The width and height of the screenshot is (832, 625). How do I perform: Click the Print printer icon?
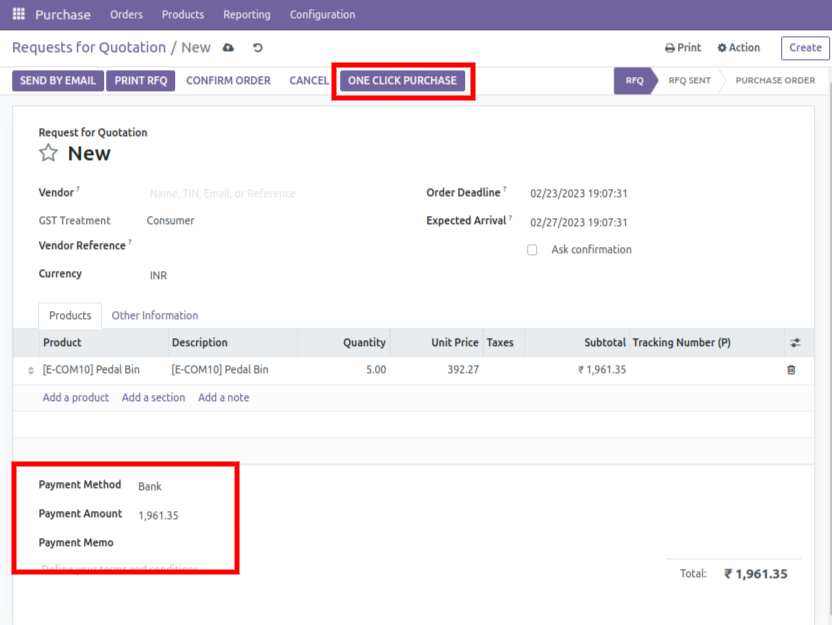[670, 48]
